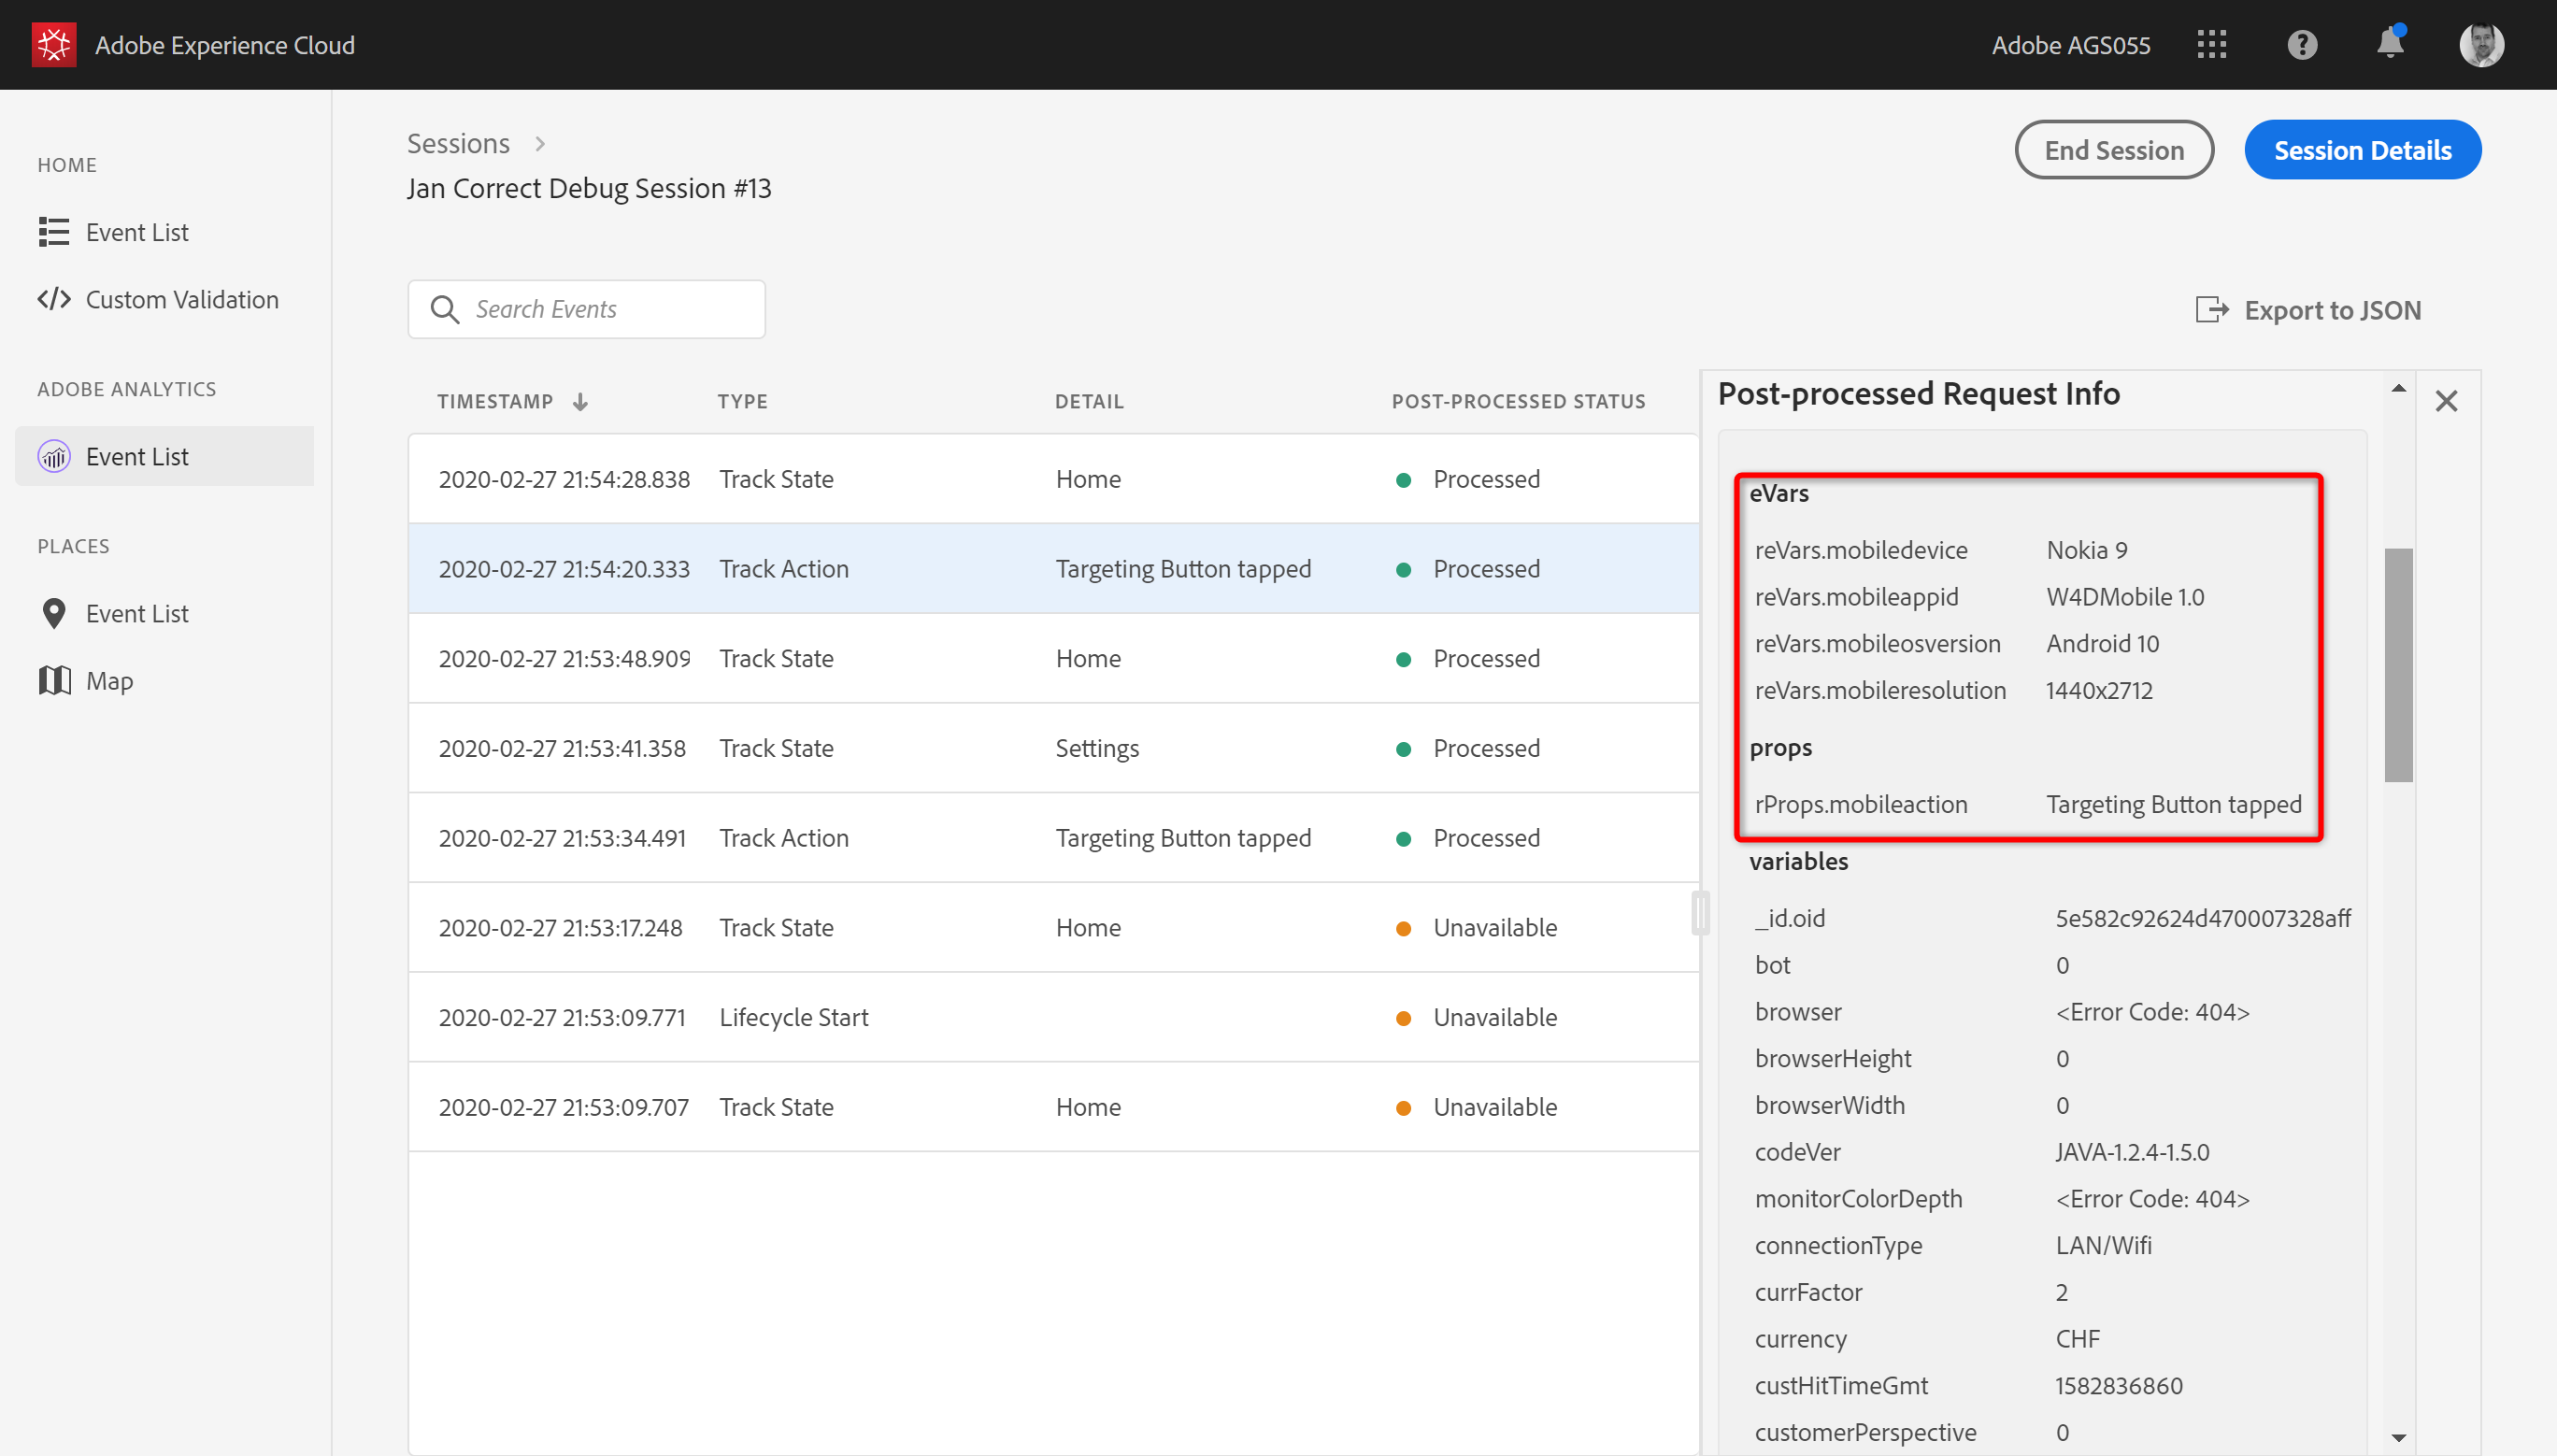Open the app switcher grid icon

(2211, 45)
